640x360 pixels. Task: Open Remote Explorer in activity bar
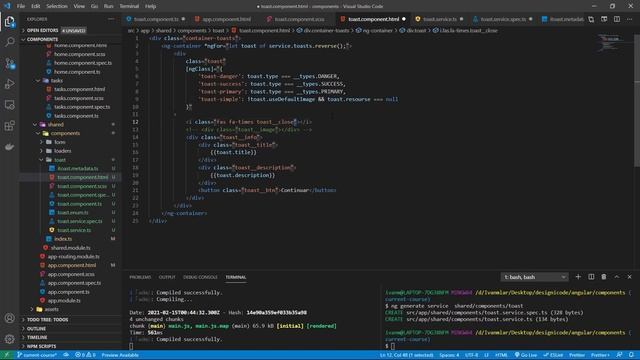click(9, 105)
